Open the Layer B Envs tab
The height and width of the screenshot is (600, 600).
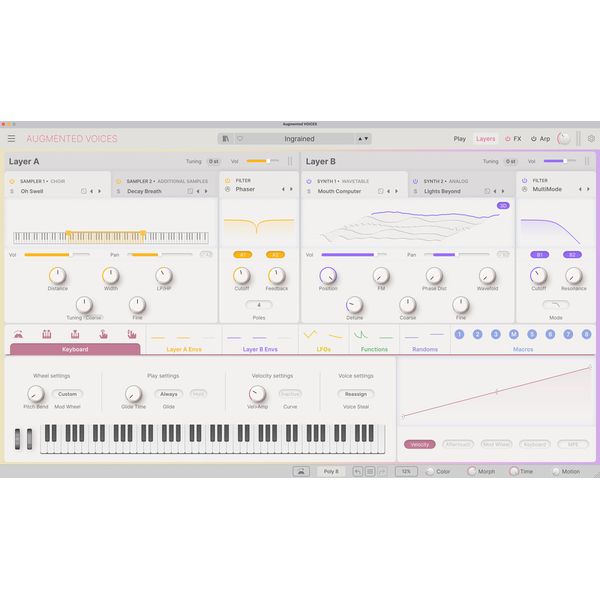coord(260,349)
